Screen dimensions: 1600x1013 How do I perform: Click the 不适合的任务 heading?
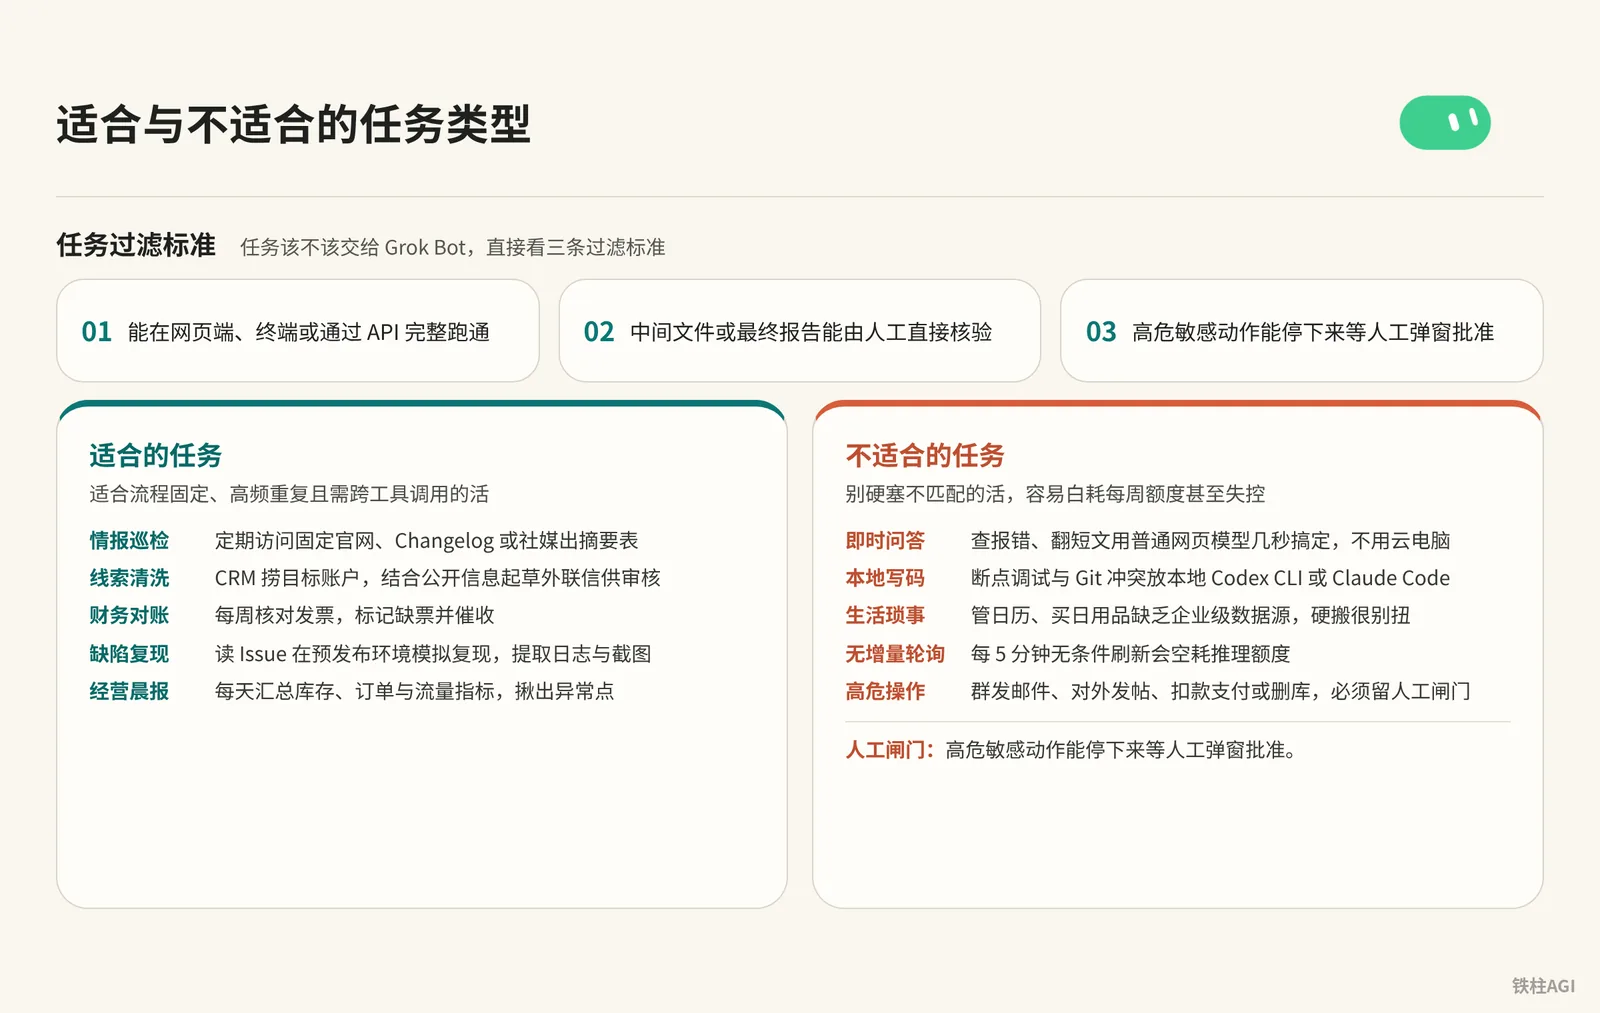point(925,456)
